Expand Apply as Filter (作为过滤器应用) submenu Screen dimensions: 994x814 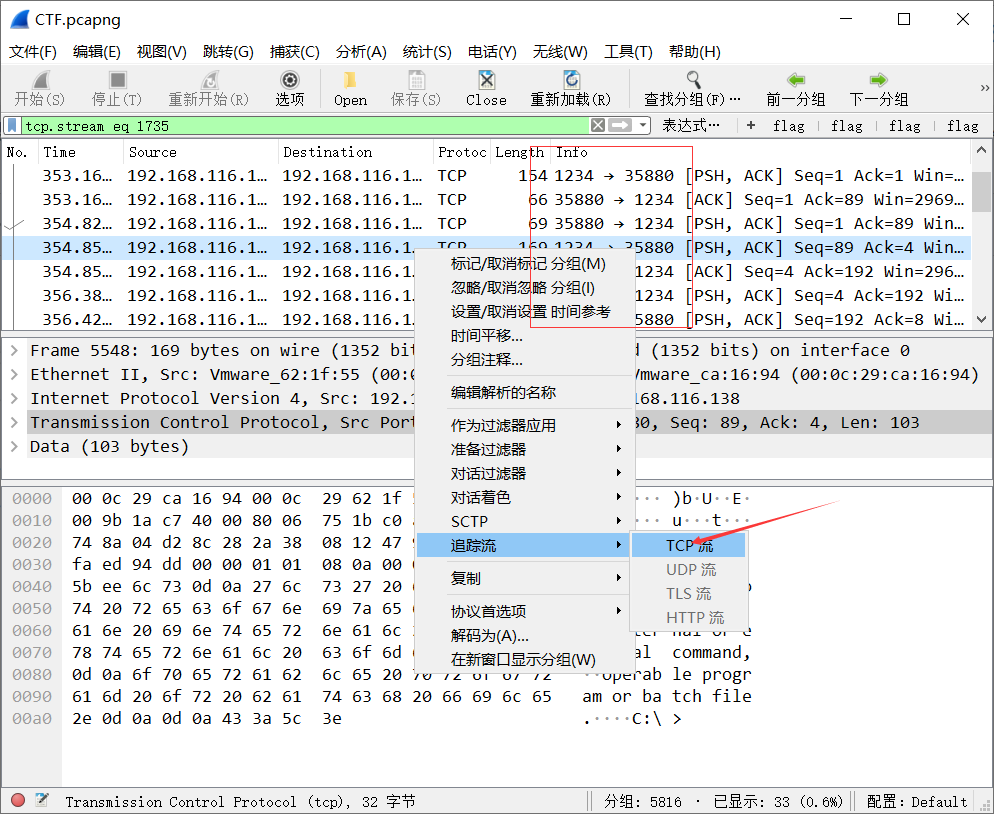pyautogui.click(x=525, y=425)
